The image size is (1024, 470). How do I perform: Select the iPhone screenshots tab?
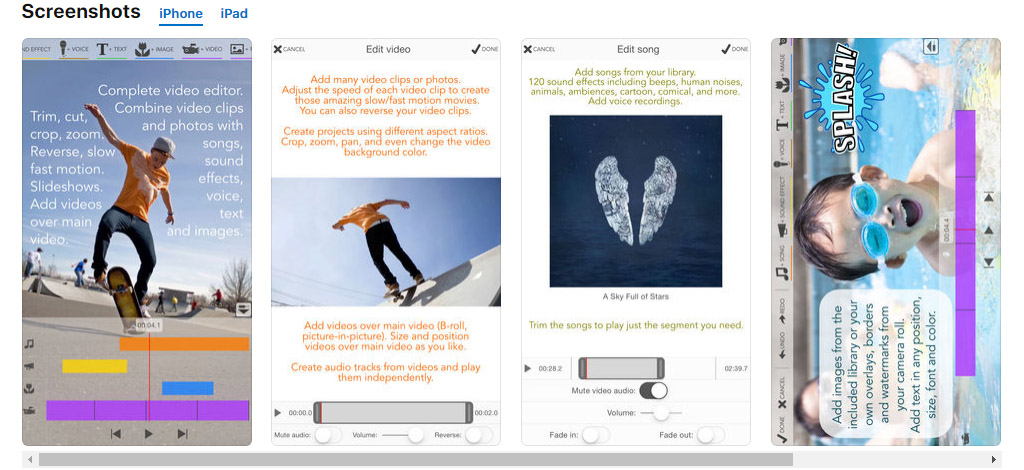181,14
